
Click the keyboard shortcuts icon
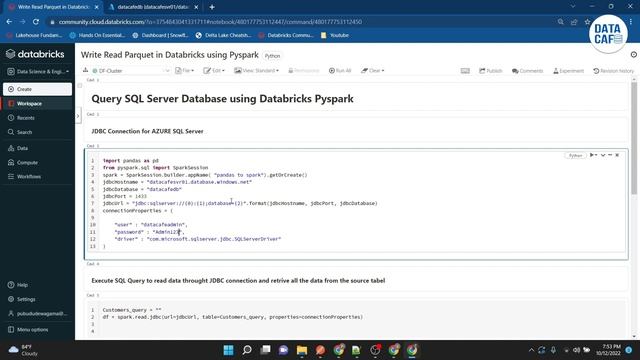(x=465, y=71)
